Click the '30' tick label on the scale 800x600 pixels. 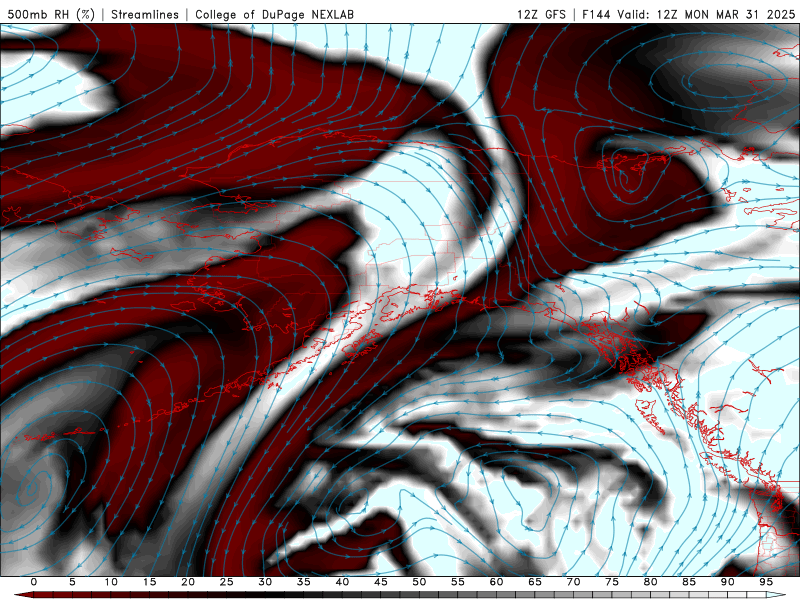[x=265, y=582]
